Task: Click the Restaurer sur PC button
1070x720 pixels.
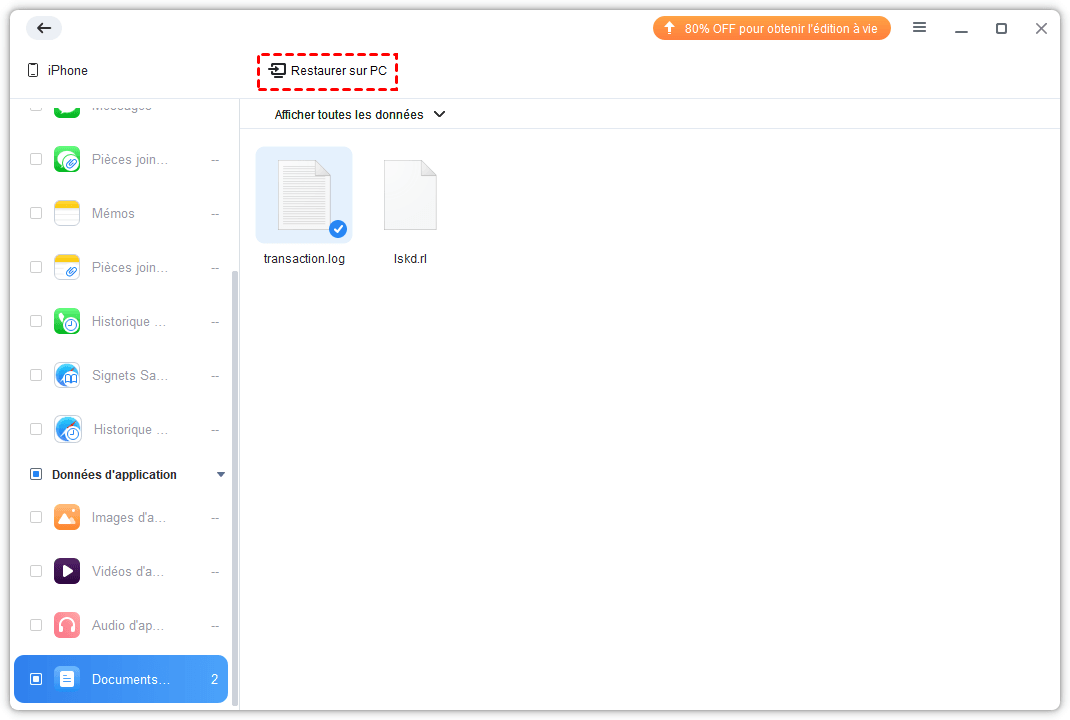Action: (x=328, y=71)
